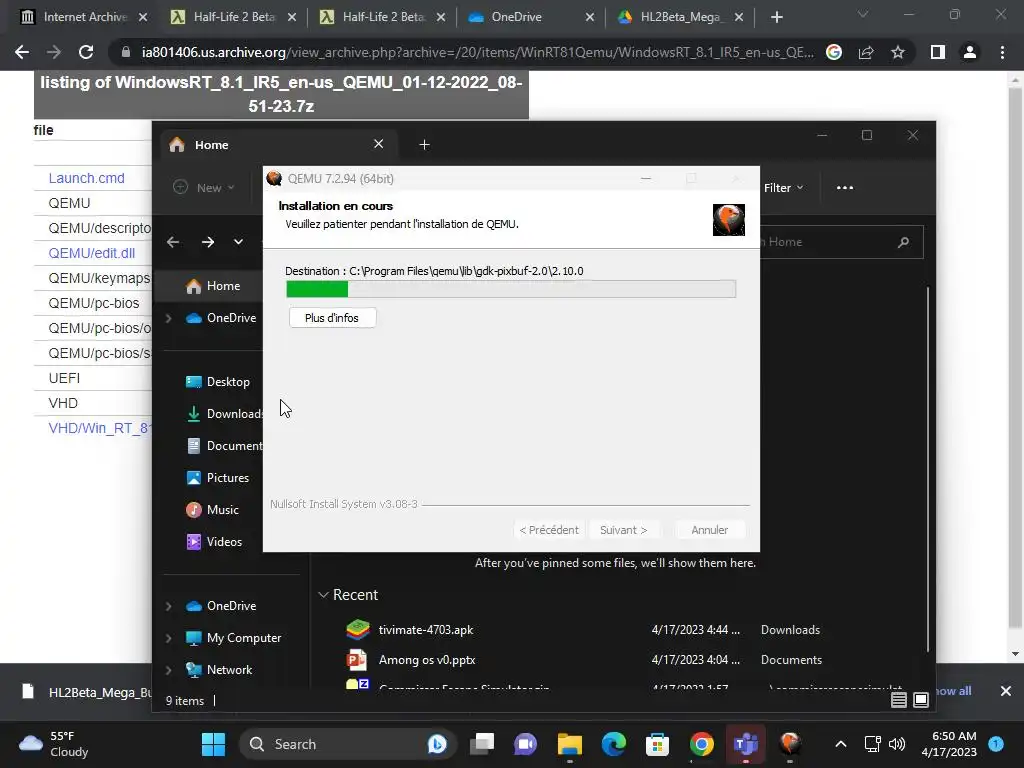Switch to HL2Beta_Mega browser tab
Screen dimensions: 1024x768
[x=680, y=17]
